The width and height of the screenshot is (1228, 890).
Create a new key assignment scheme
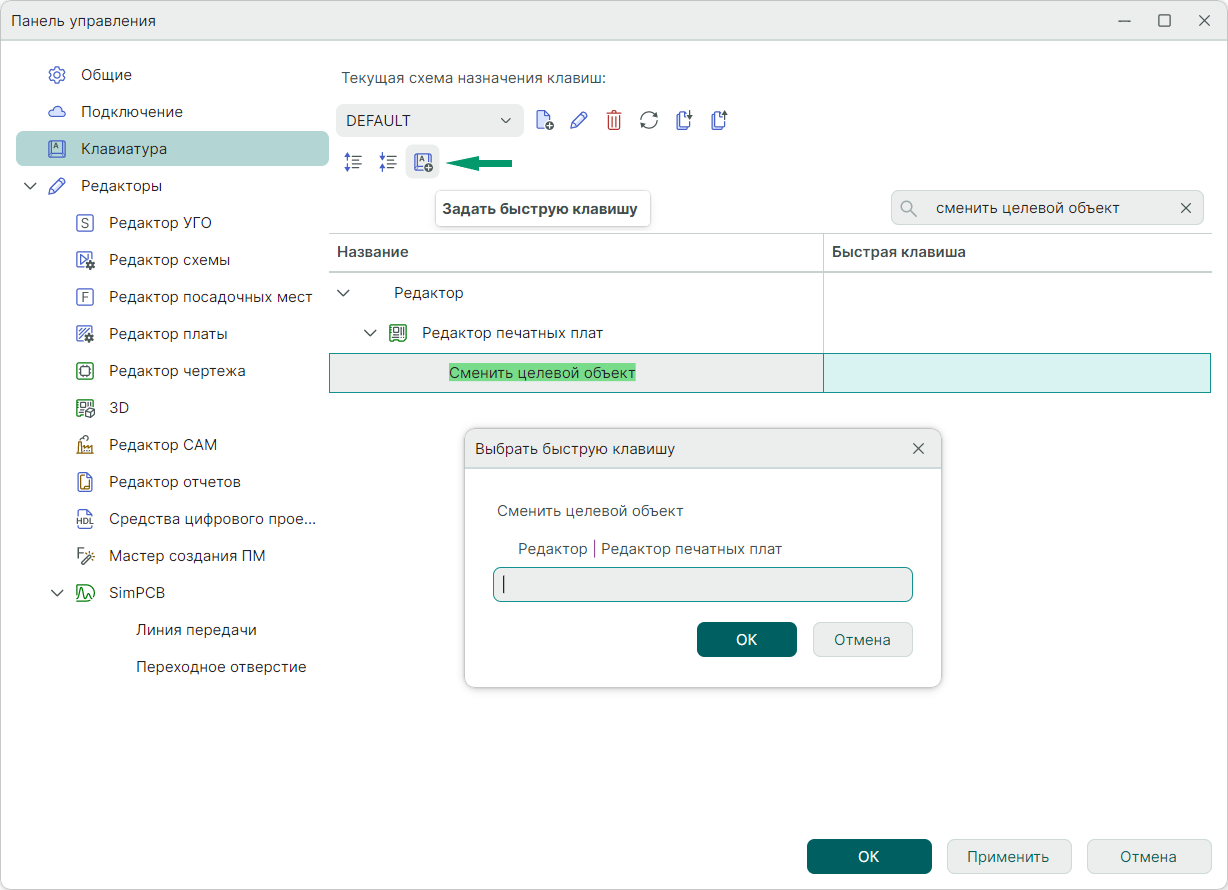(545, 121)
